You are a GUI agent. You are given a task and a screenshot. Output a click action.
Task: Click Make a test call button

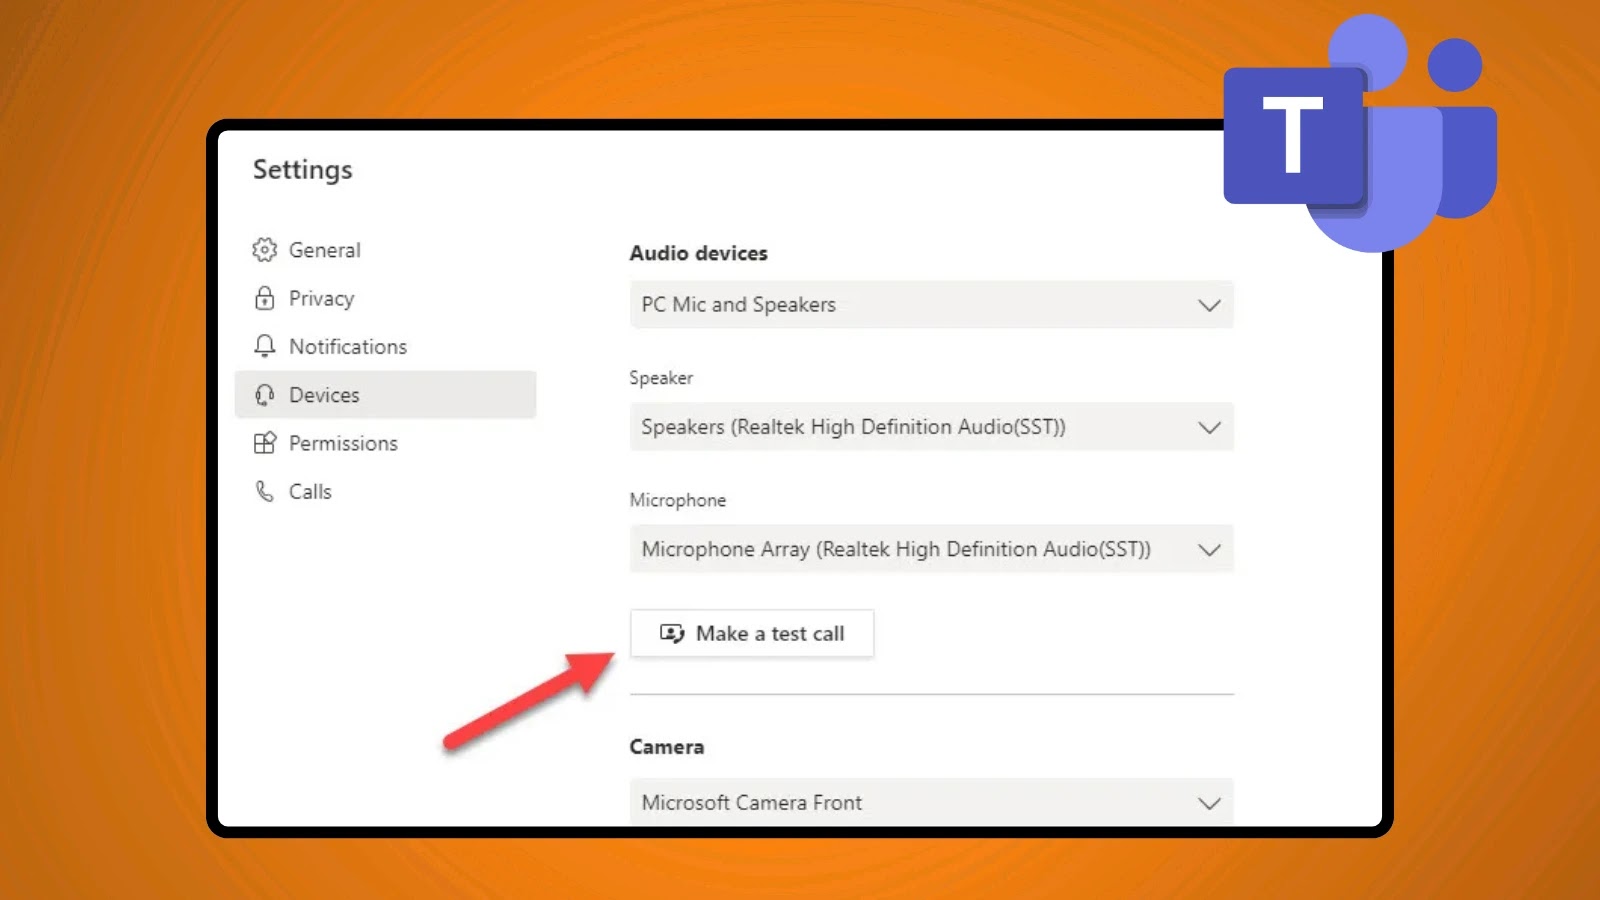pos(752,634)
